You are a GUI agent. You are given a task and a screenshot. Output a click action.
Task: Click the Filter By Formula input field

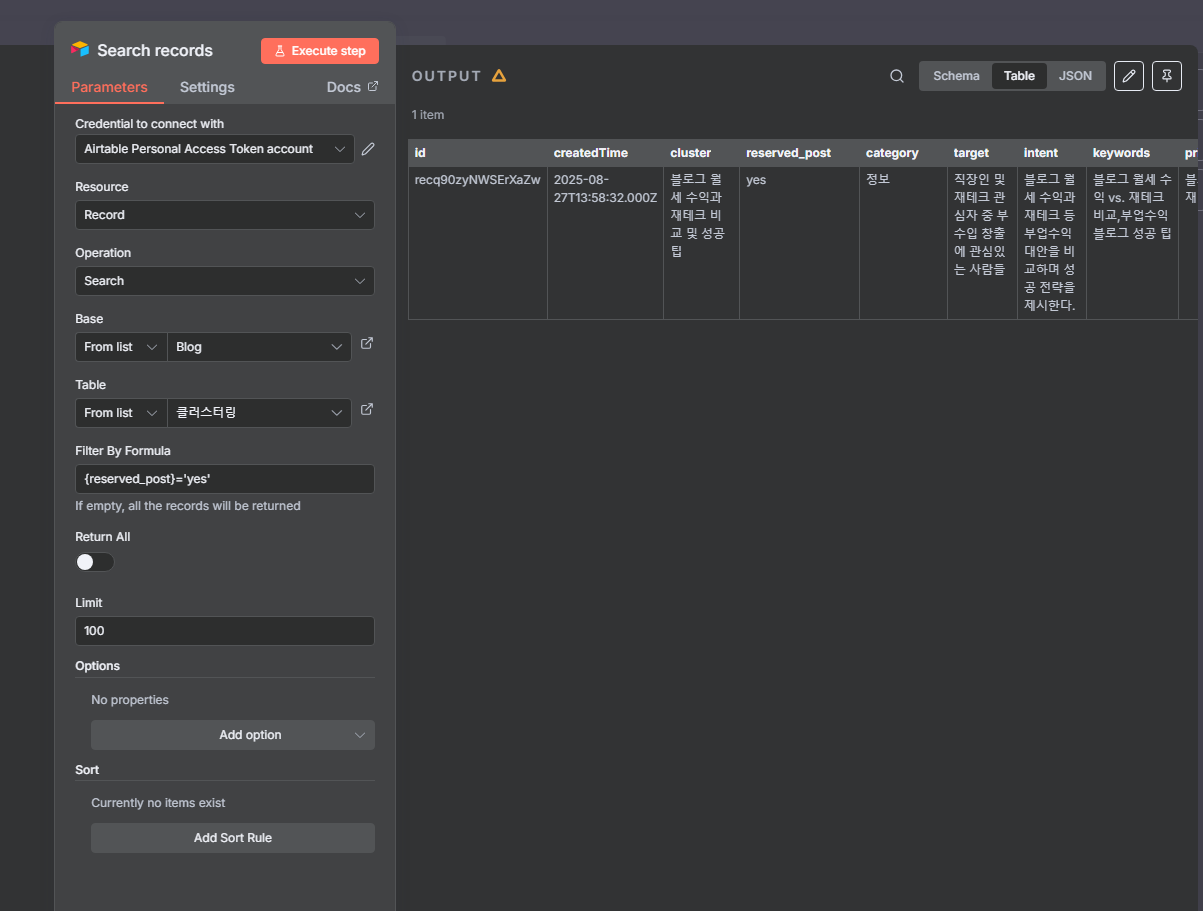click(x=224, y=479)
